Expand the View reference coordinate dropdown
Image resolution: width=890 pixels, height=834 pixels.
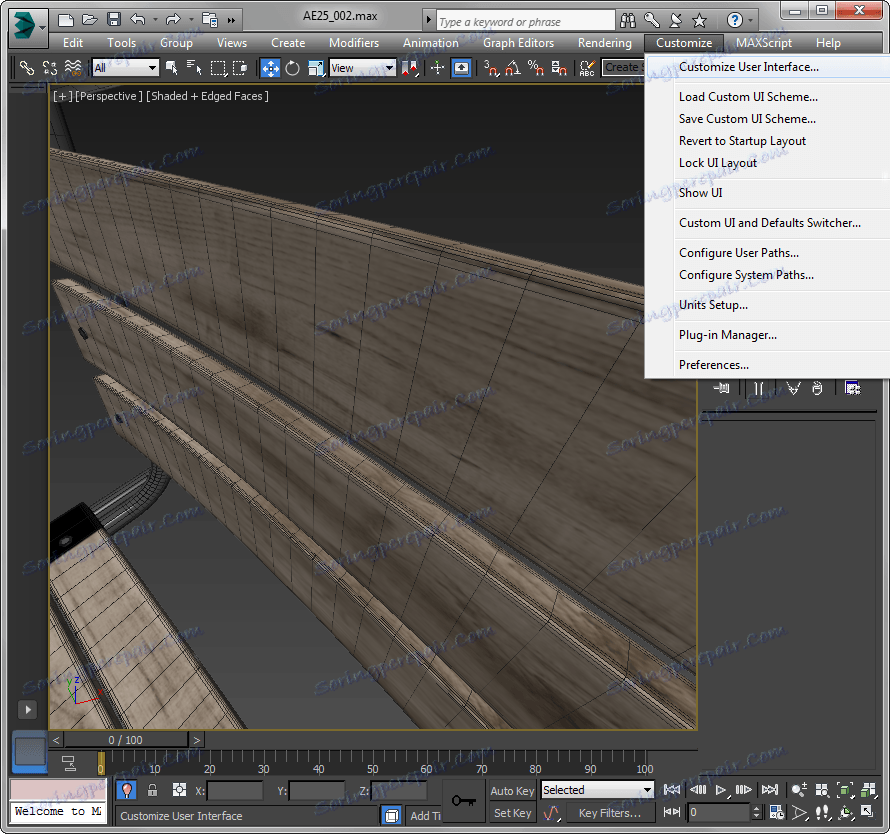(x=362, y=68)
